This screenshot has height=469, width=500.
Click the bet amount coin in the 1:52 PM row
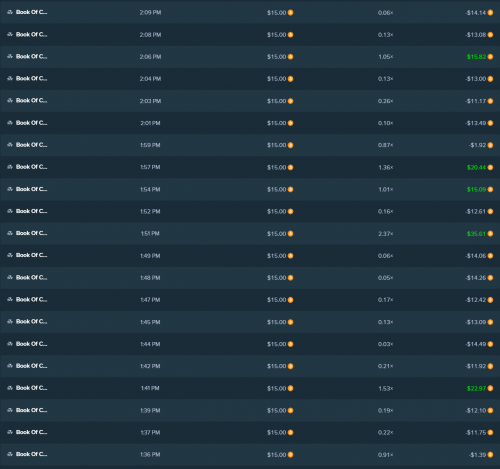point(290,211)
